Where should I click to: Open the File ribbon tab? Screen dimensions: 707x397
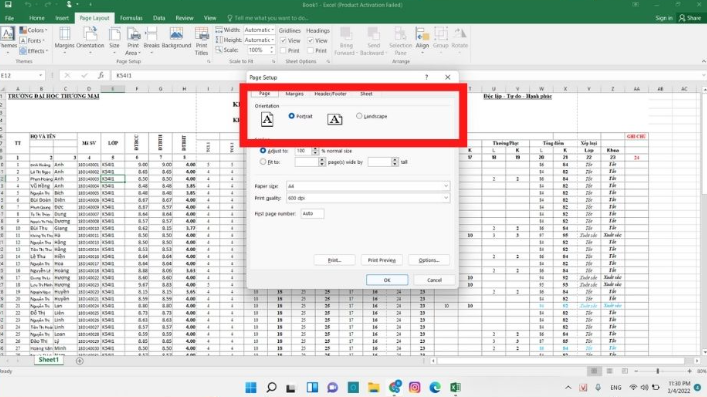pos(9,18)
